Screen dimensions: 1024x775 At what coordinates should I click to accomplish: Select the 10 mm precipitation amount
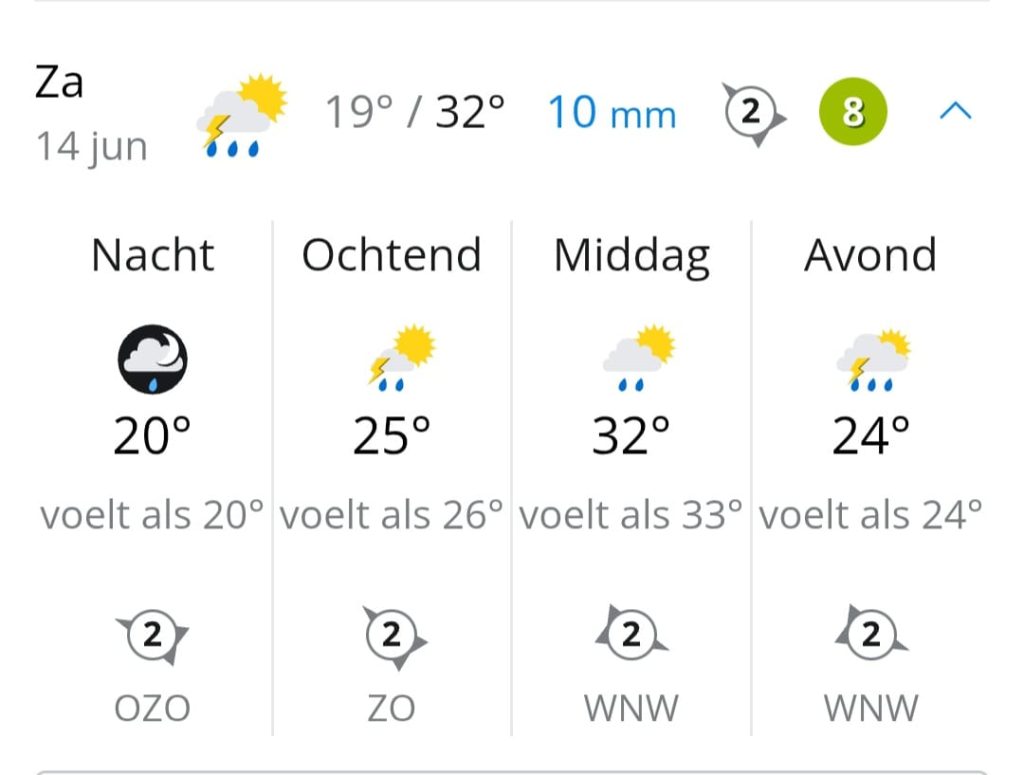(x=612, y=112)
